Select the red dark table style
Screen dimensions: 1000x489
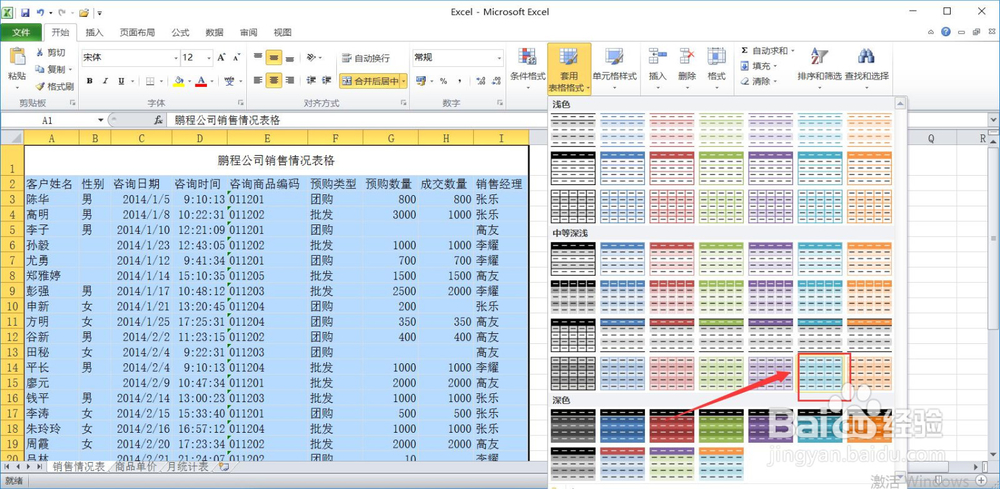(x=672, y=426)
